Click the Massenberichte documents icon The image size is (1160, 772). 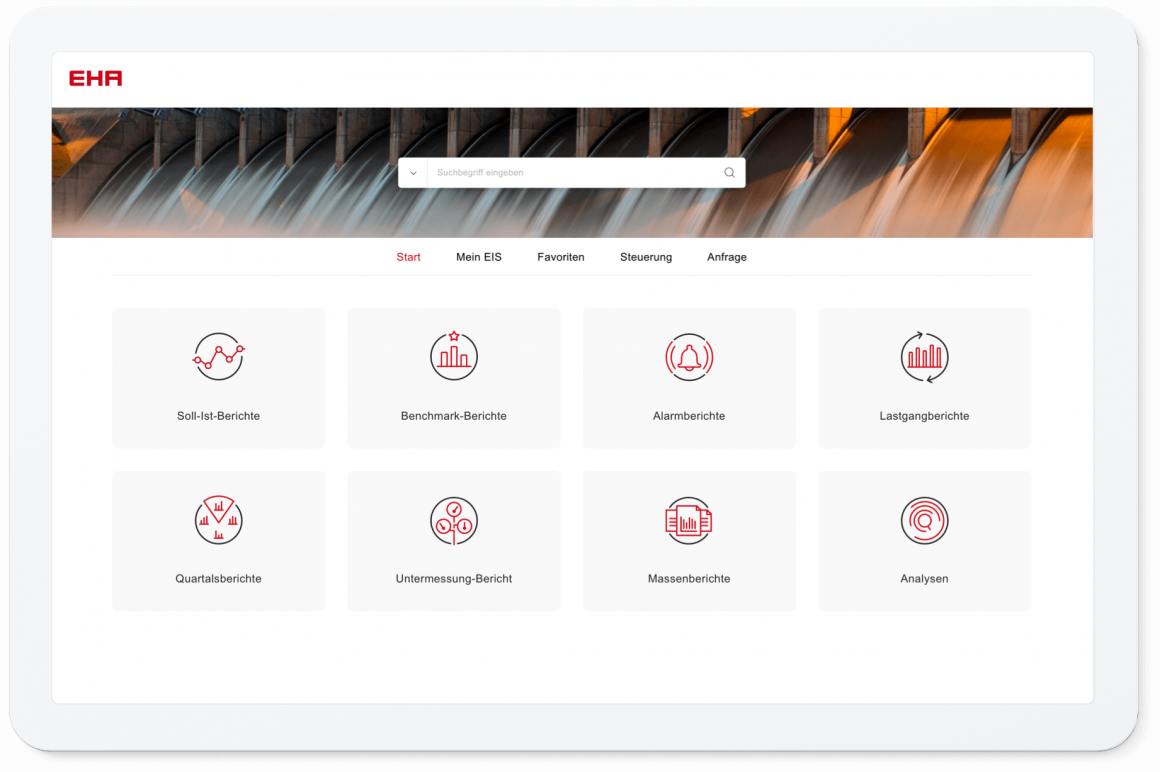tap(689, 520)
